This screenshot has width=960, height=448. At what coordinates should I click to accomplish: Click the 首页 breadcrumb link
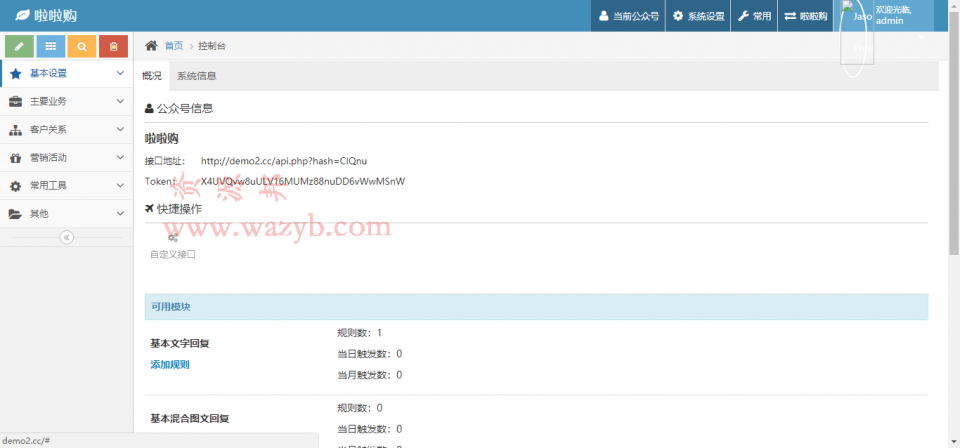pos(174,46)
